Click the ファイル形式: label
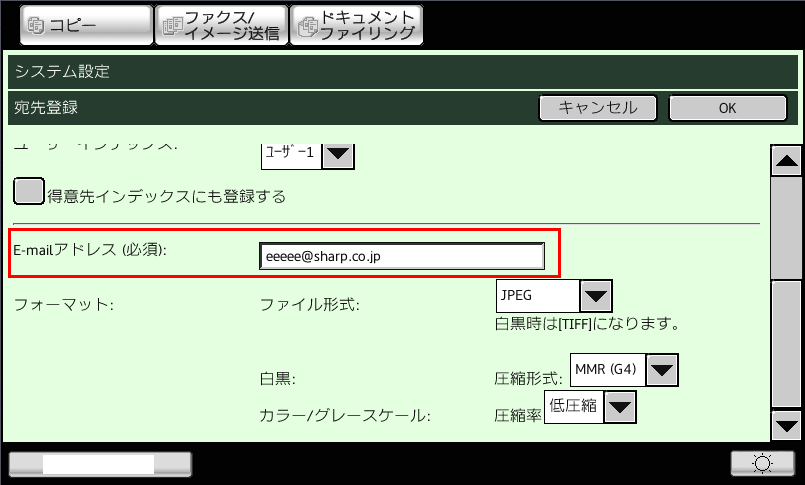805x485 pixels. 310,305
